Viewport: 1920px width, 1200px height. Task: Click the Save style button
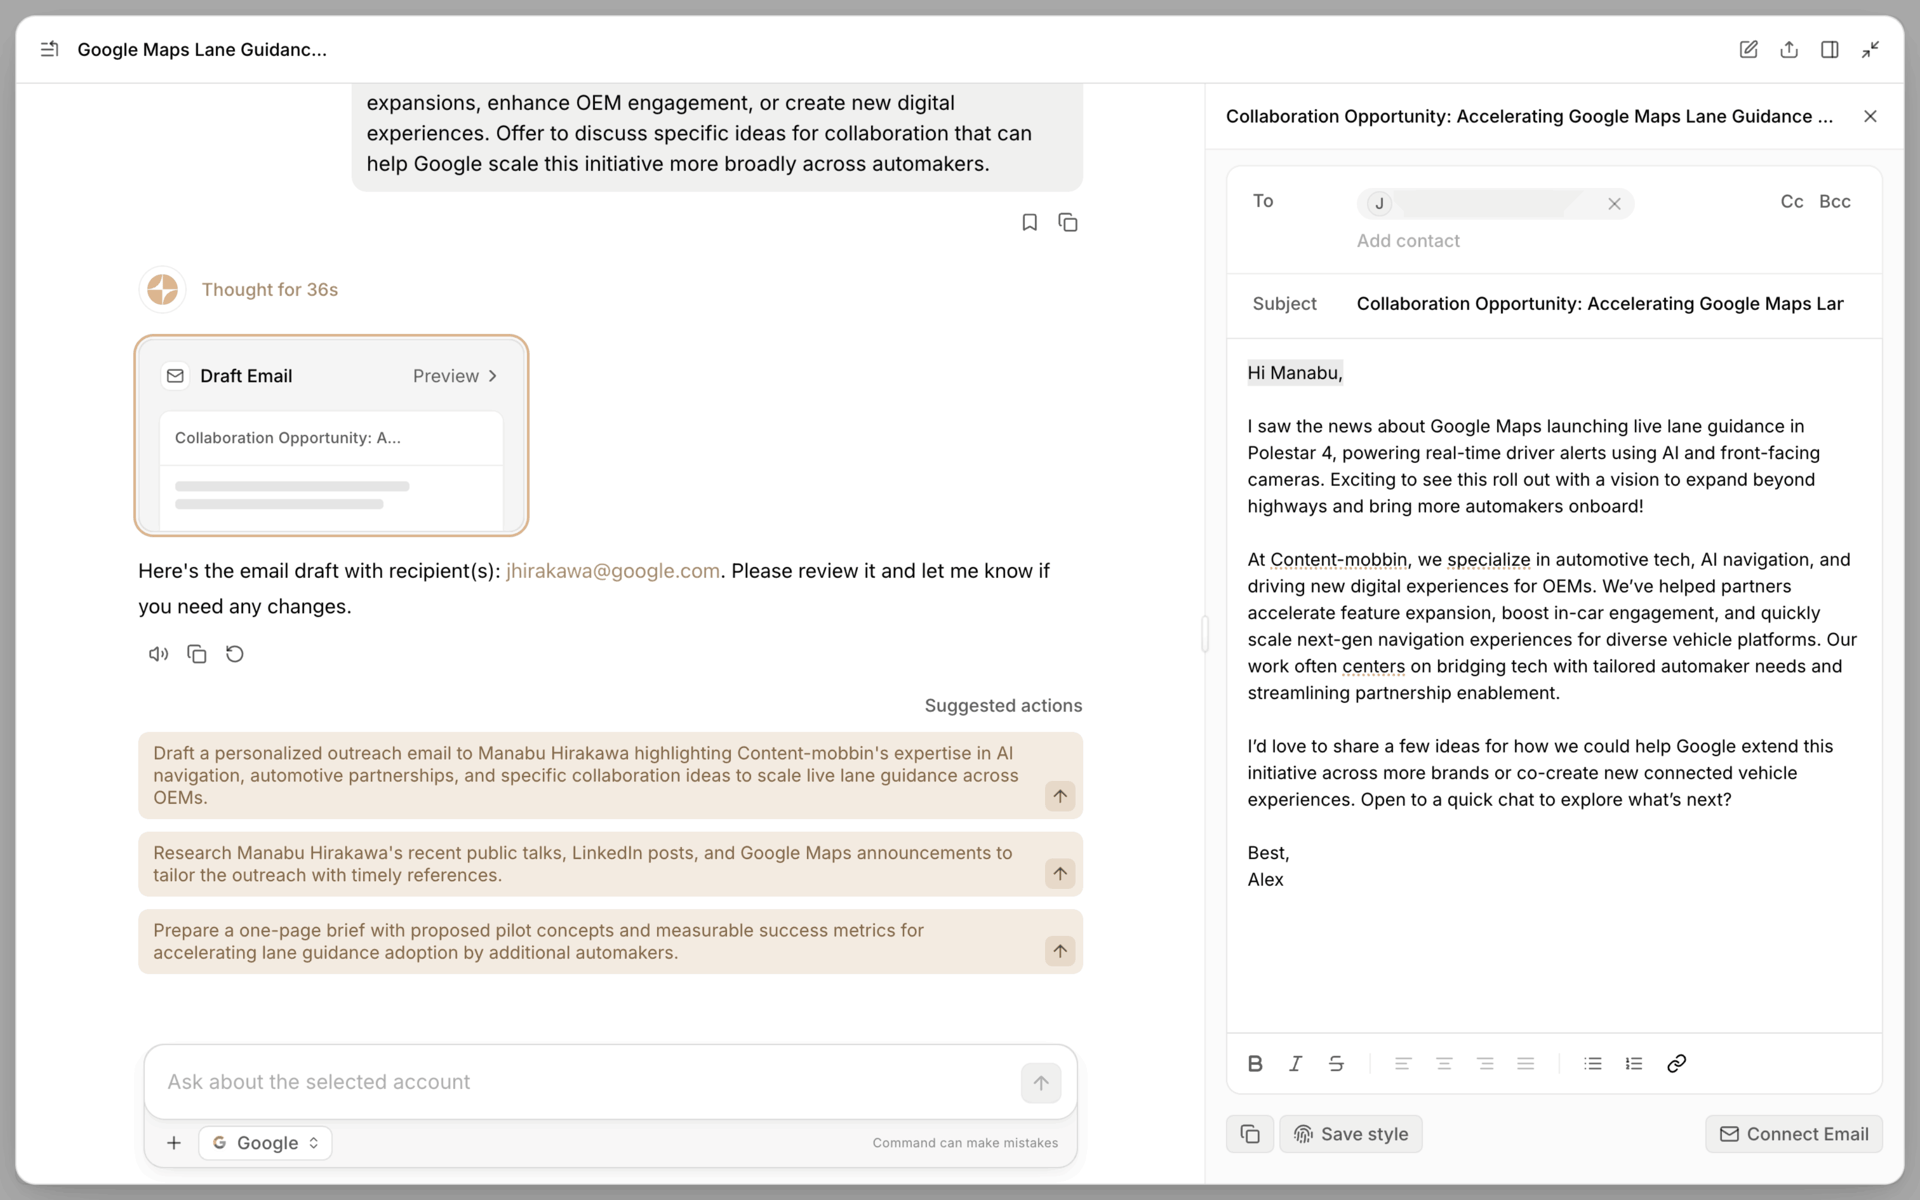click(1351, 1134)
